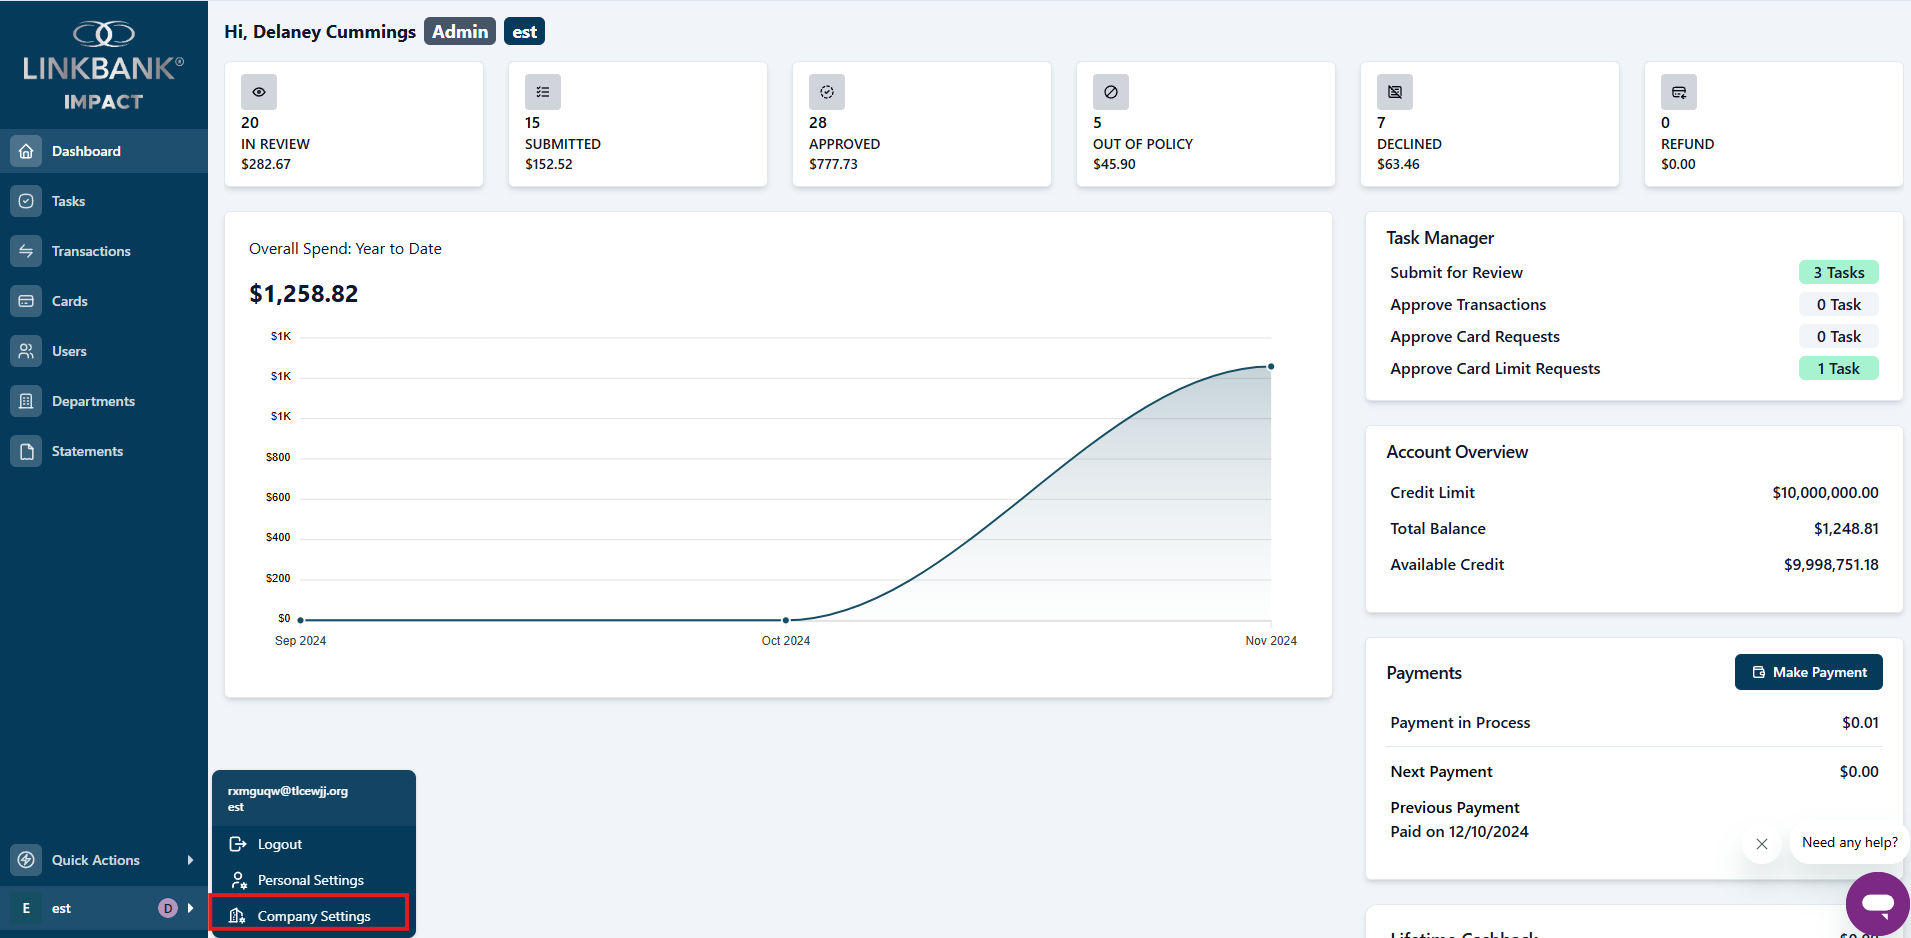1911x938 pixels.
Task: Click the Nov 2024 chart data point
Action: [x=1271, y=366]
